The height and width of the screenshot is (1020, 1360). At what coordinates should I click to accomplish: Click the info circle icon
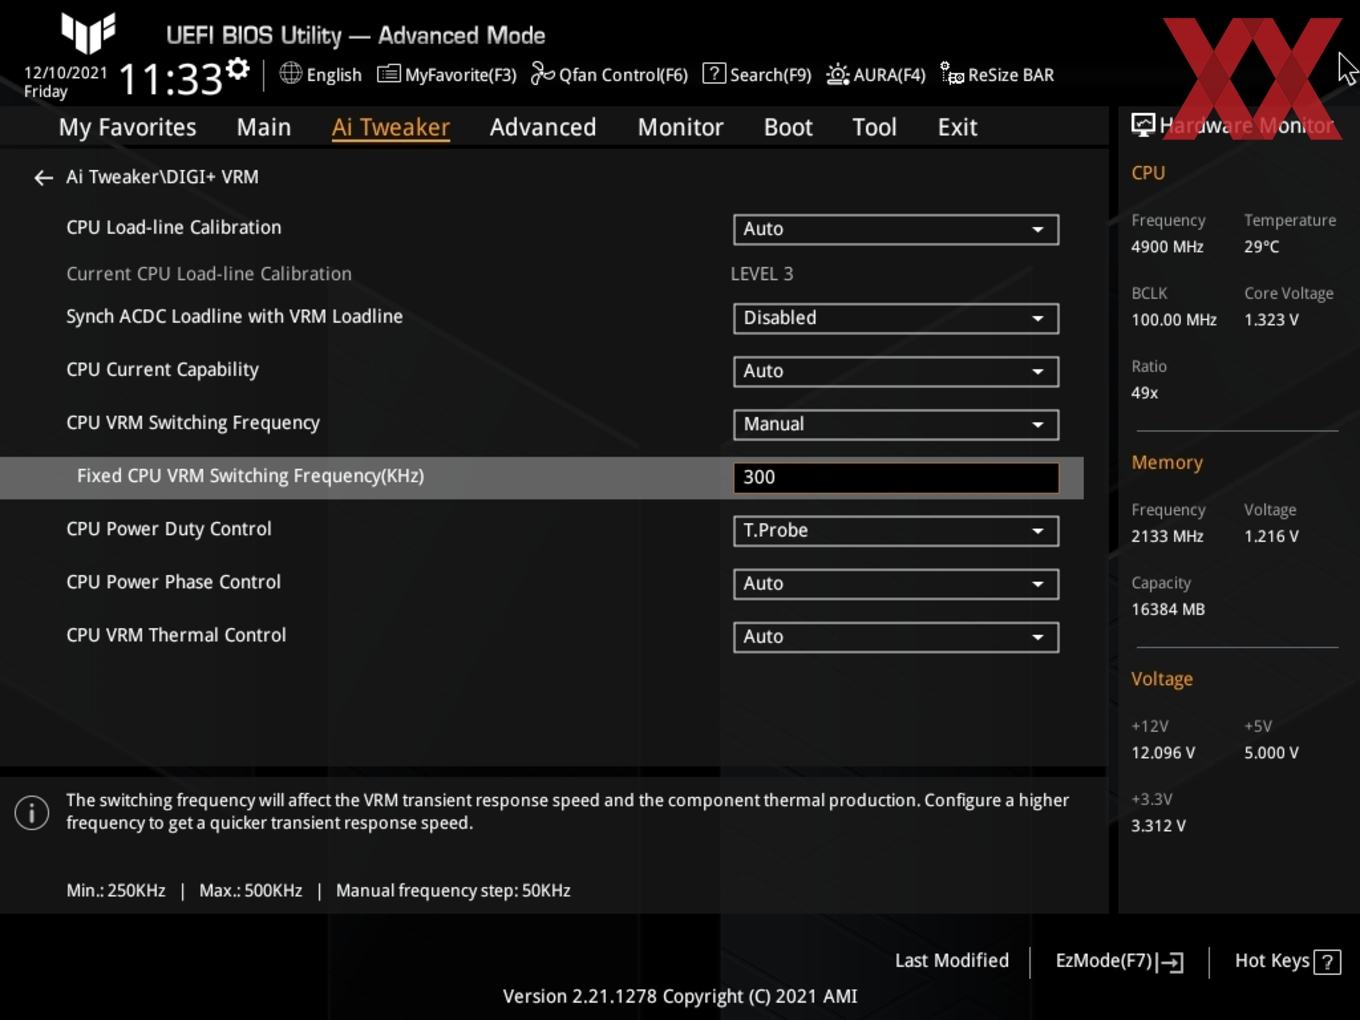(32, 812)
